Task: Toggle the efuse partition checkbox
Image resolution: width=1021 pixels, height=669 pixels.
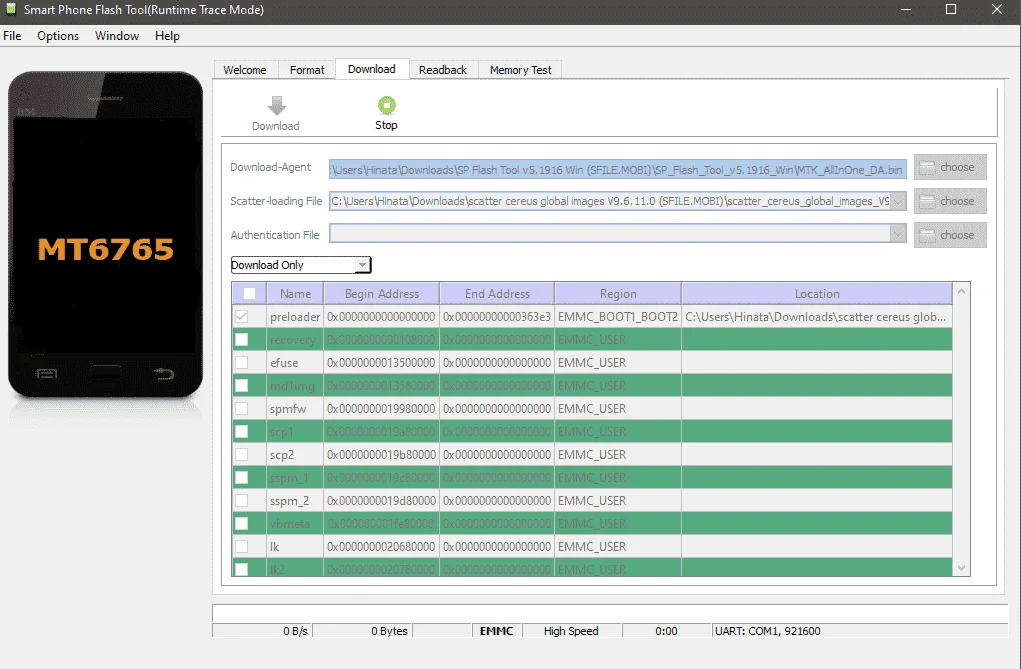Action: [242, 362]
